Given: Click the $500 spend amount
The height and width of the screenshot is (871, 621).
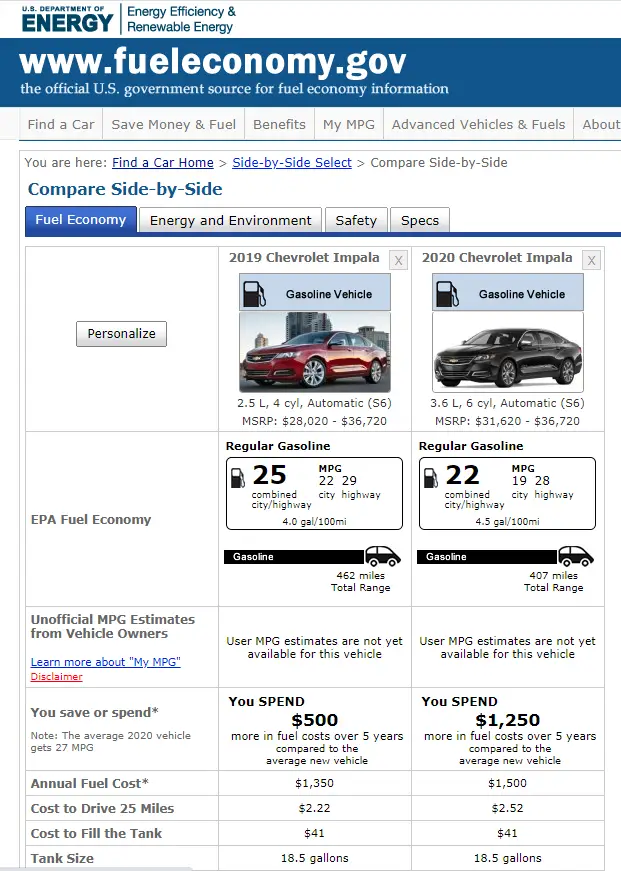Looking at the screenshot, I should click(x=314, y=720).
